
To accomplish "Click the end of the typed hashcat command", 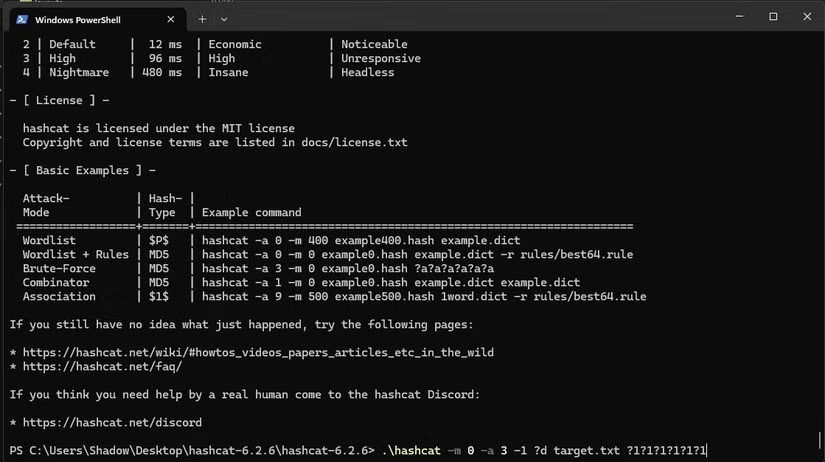I will point(706,450).
